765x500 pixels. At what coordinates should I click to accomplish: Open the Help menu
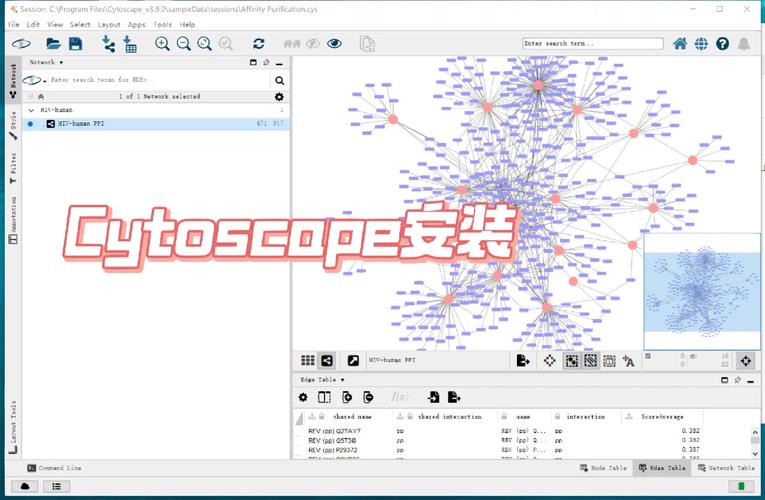tap(187, 24)
